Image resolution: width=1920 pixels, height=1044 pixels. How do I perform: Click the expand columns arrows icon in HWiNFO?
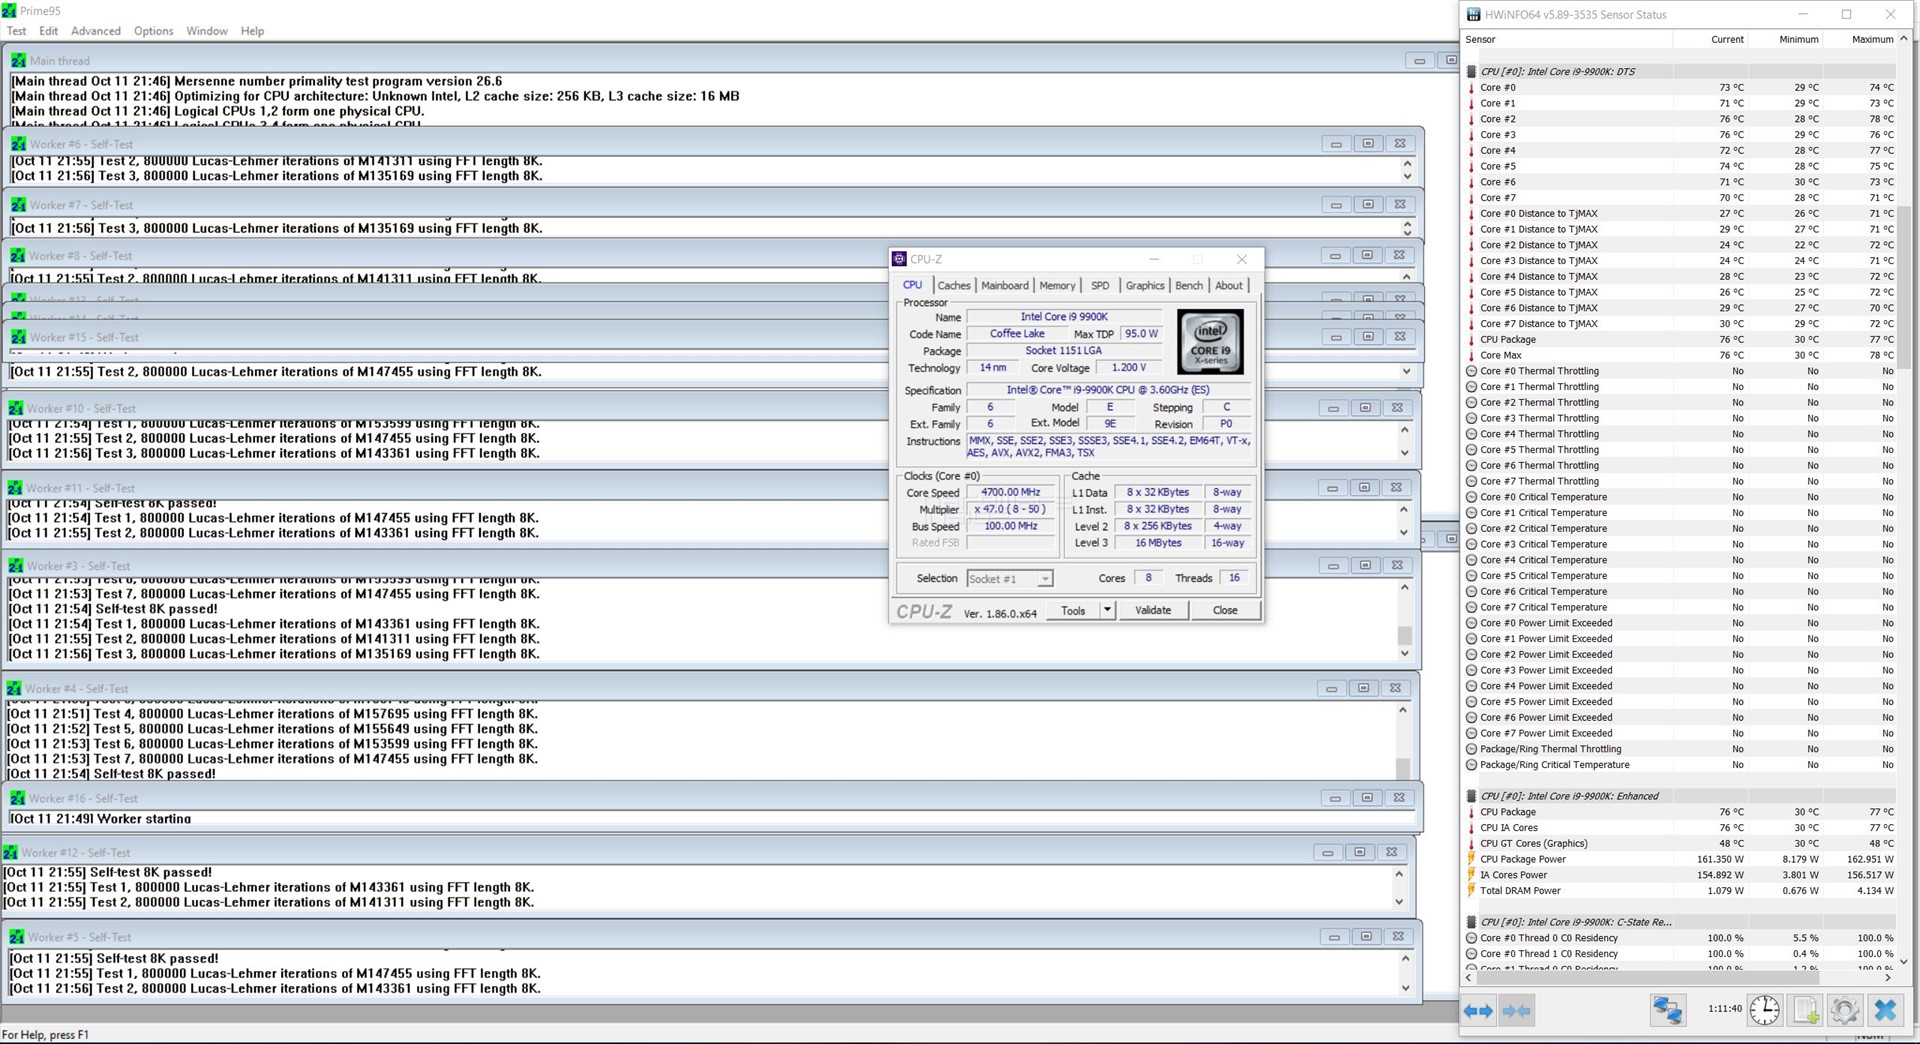tap(1478, 1011)
